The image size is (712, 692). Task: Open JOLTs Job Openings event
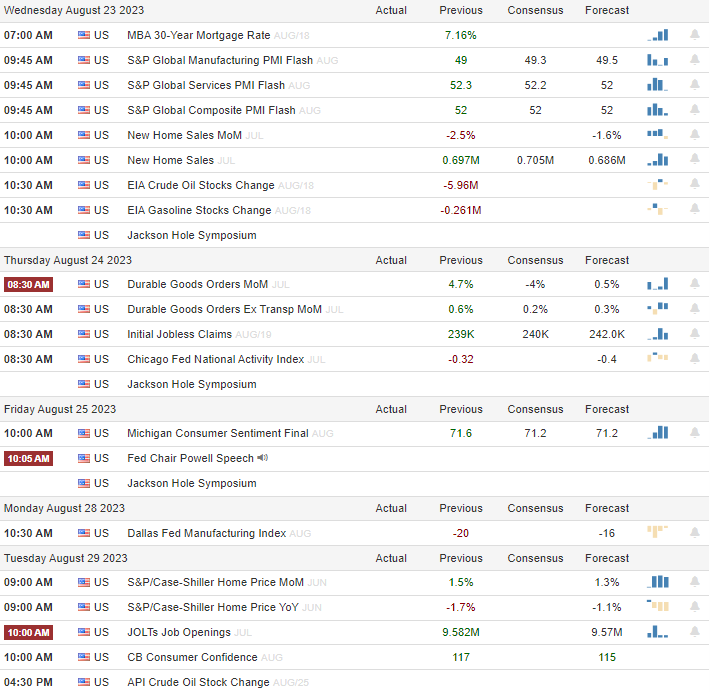(x=179, y=632)
